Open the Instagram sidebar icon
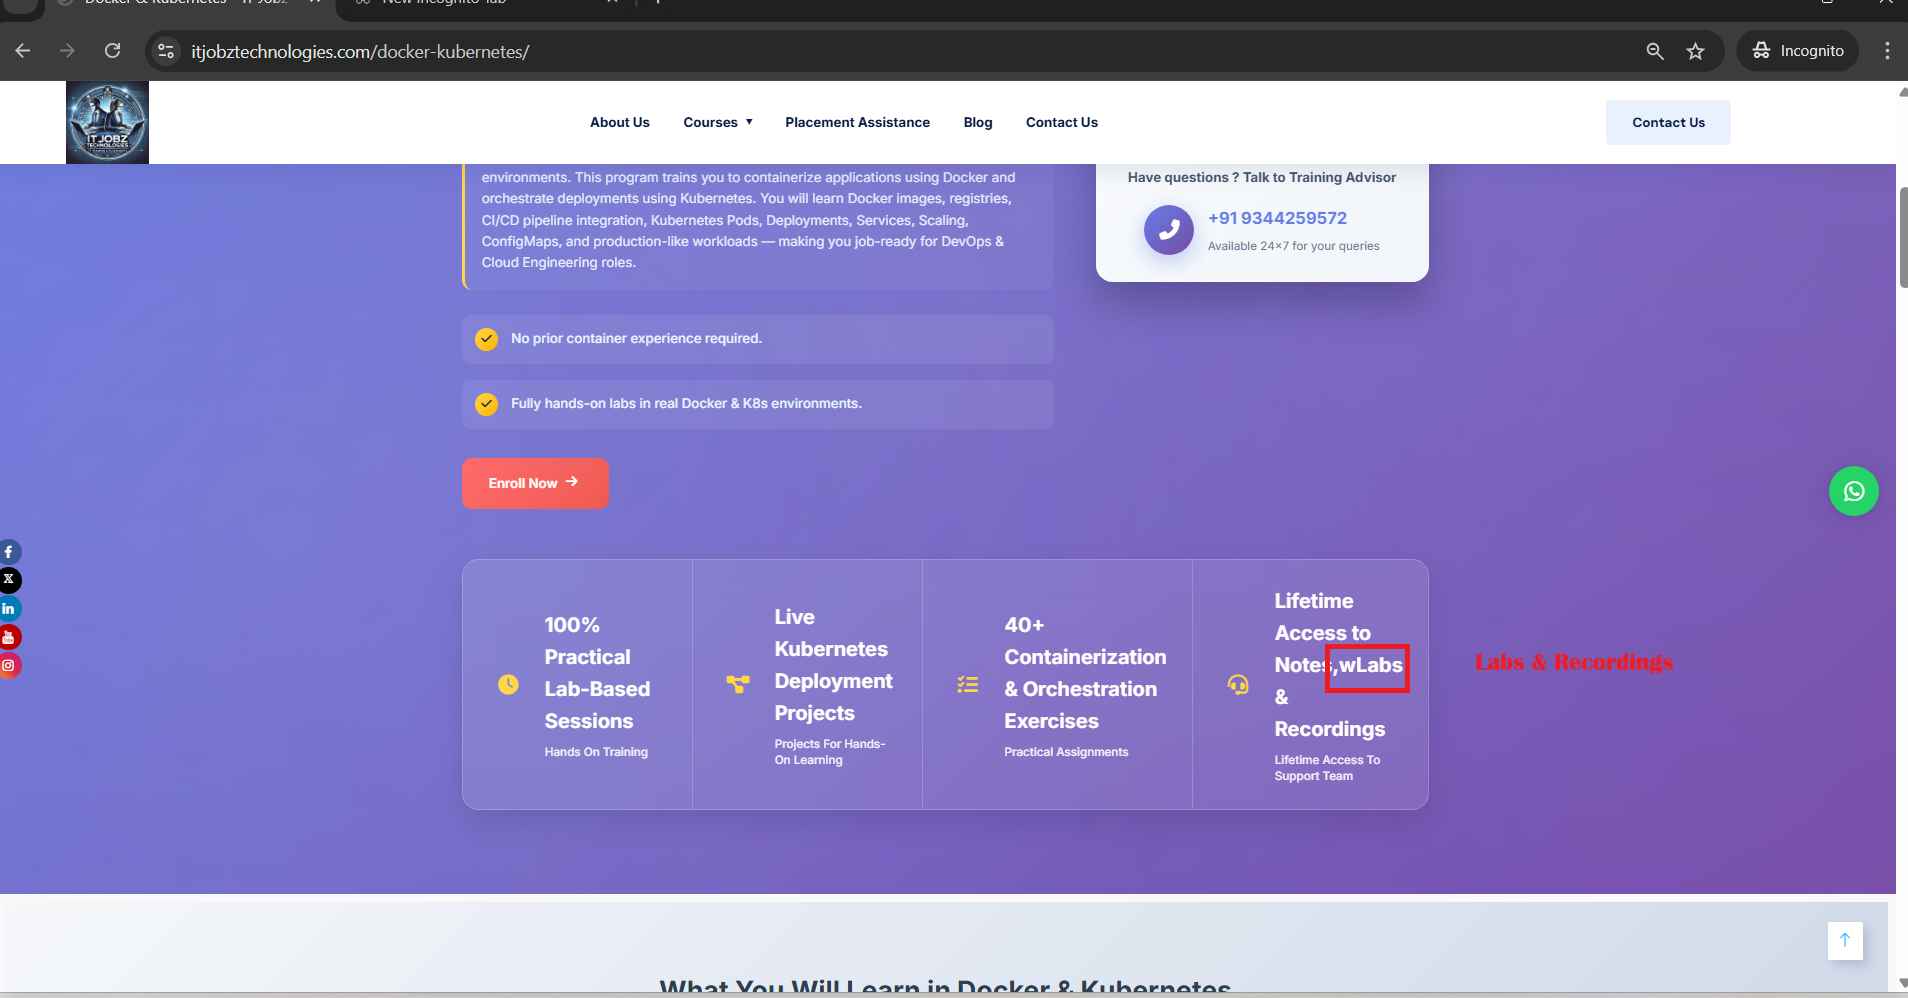 9,665
